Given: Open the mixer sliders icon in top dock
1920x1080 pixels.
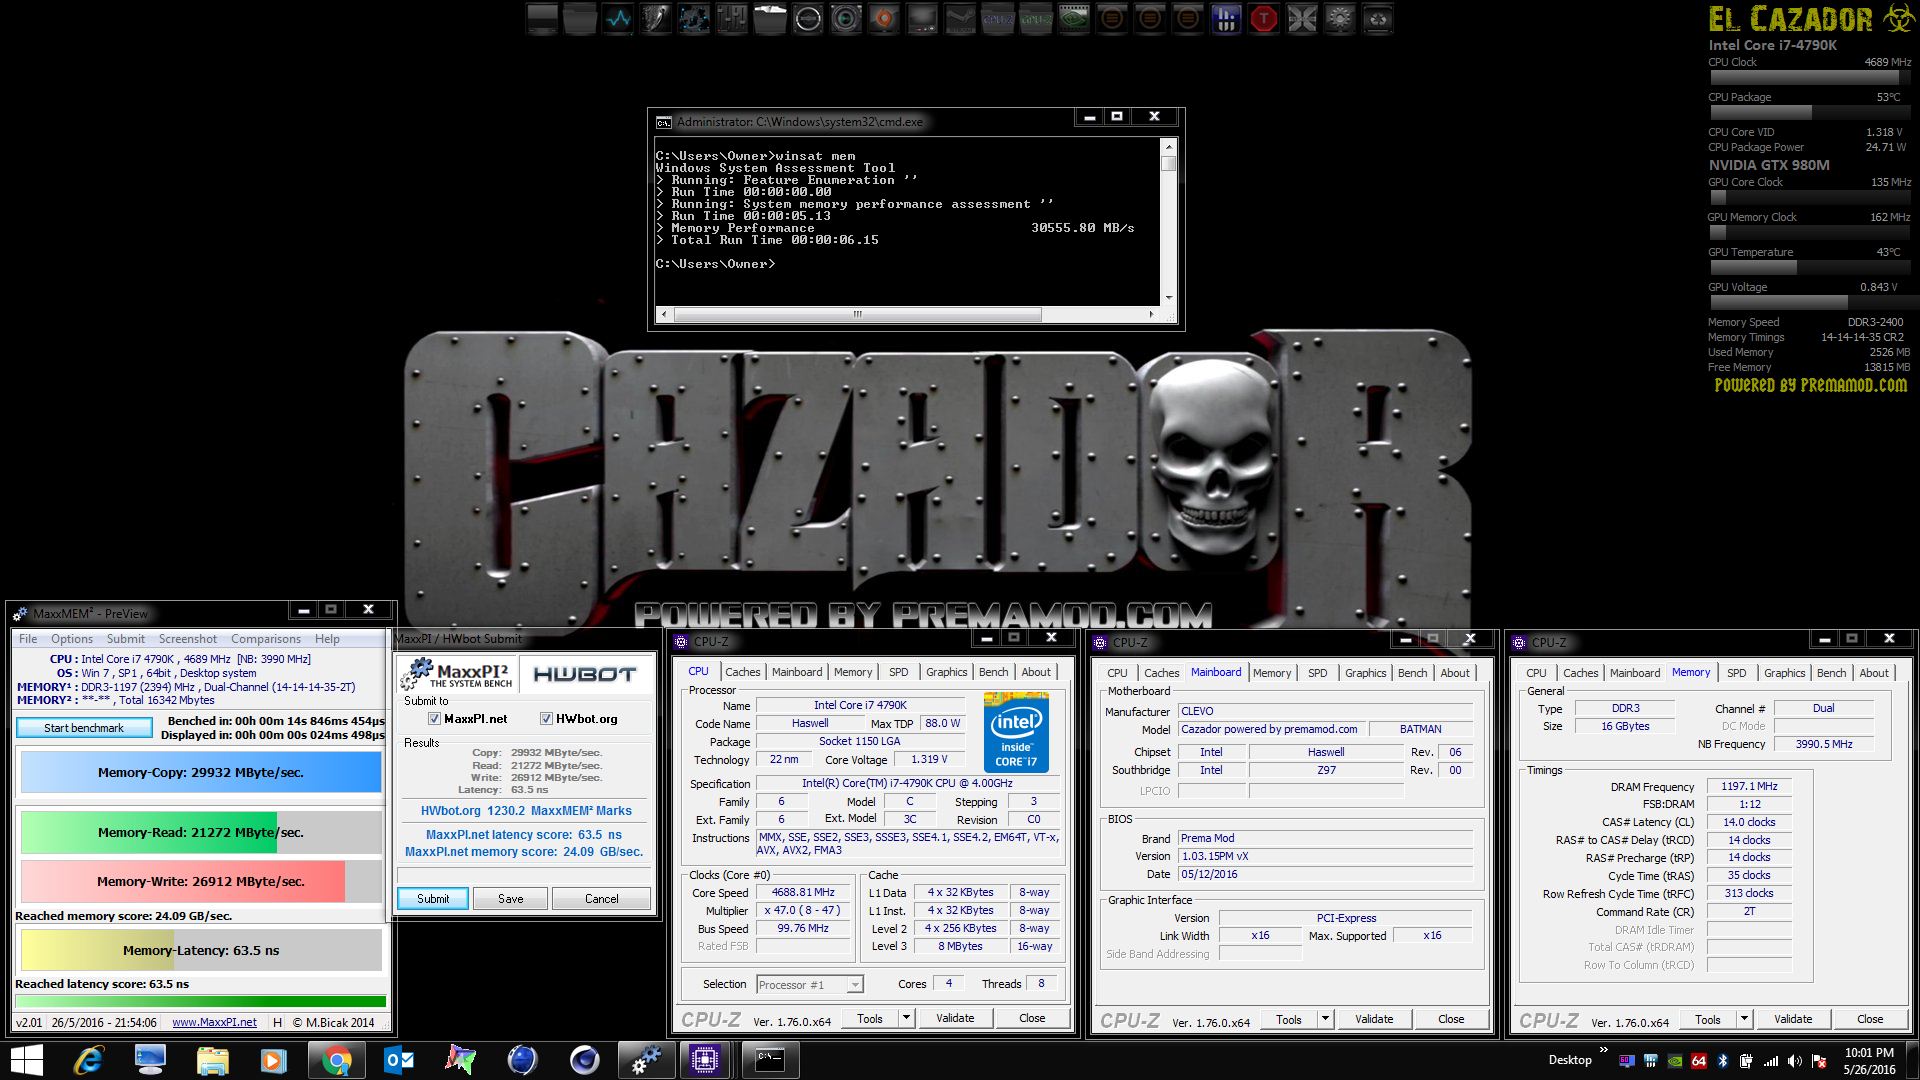Looking at the screenshot, I should pos(732,19).
